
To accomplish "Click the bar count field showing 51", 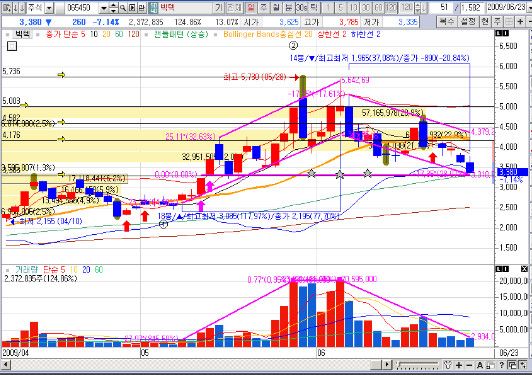I will pyautogui.click(x=440, y=7).
